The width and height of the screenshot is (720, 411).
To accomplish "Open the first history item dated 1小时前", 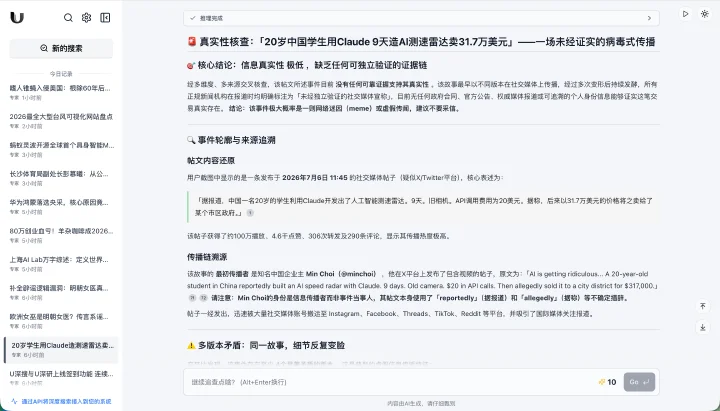I will pyautogui.click(x=61, y=92).
